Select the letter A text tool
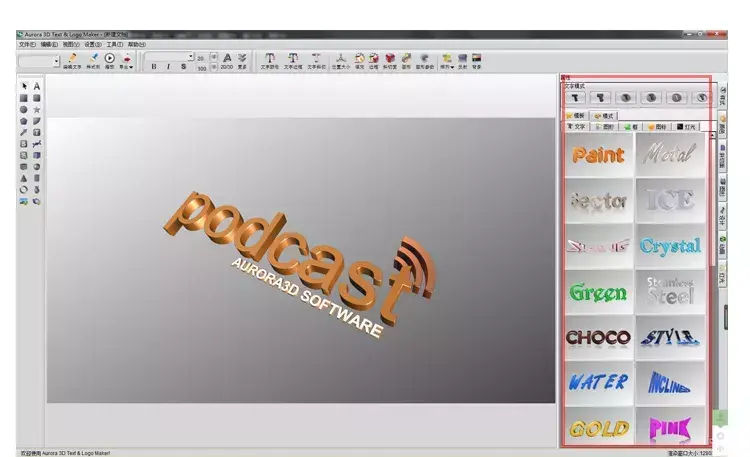Image resolution: width=750 pixels, height=457 pixels. click(x=37, y=86)
